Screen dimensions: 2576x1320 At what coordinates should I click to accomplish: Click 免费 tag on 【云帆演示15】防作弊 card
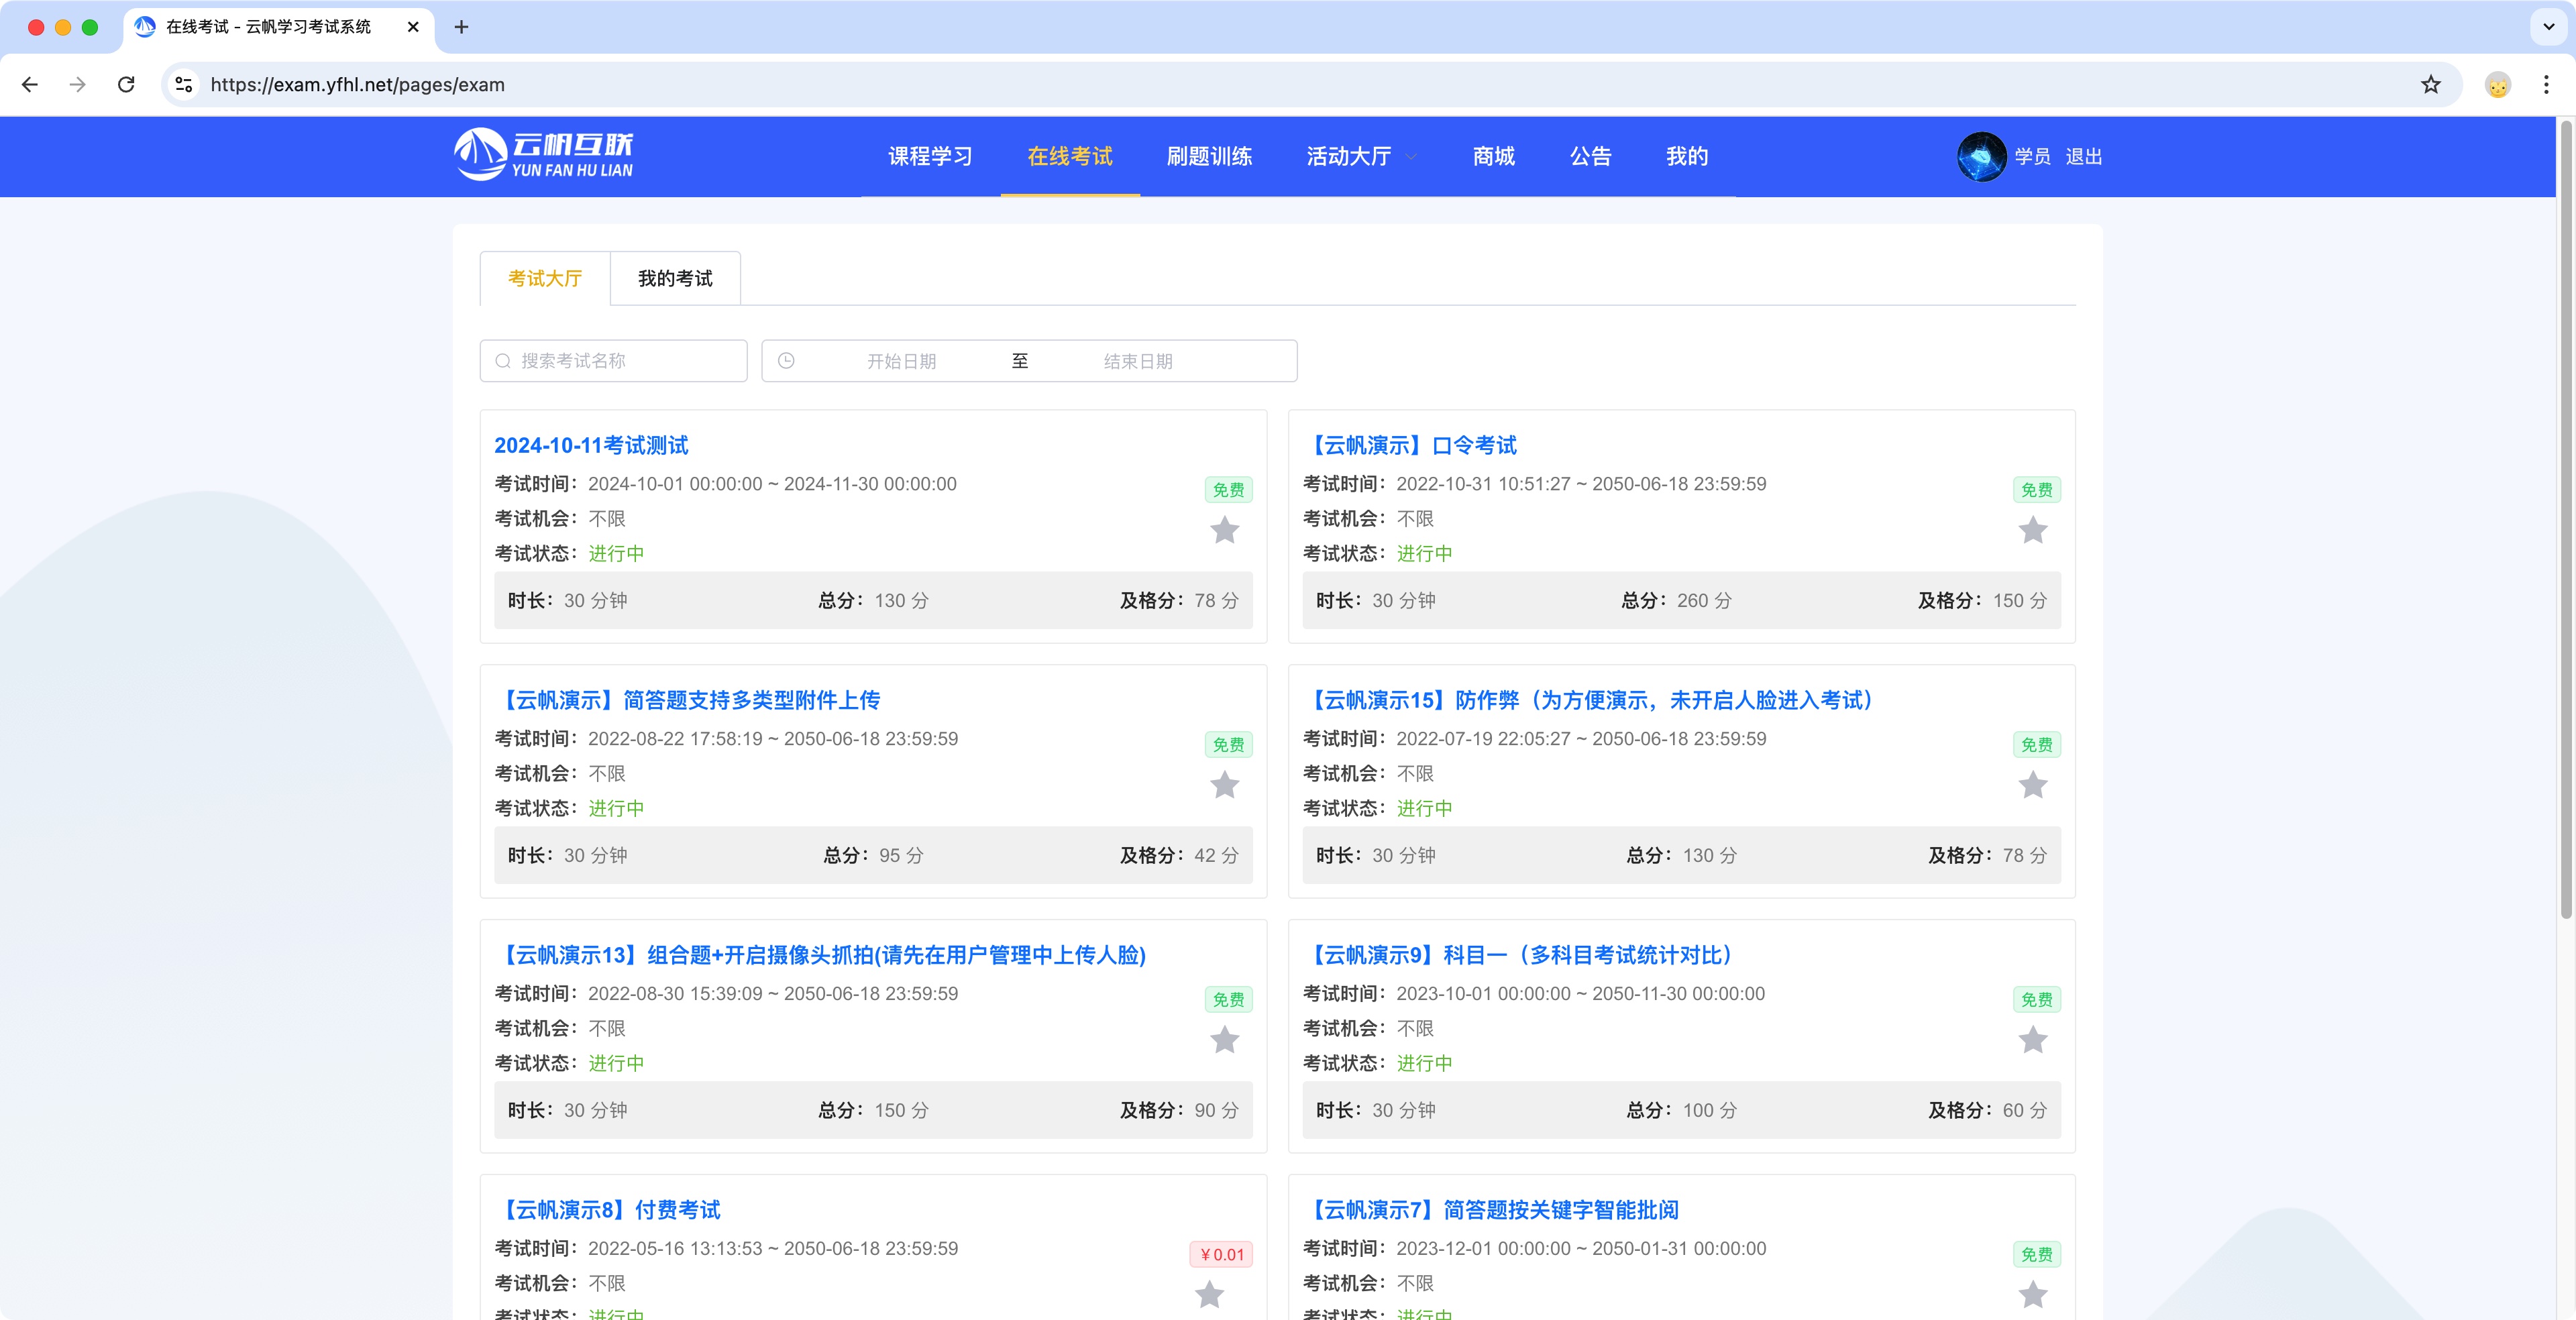[x=2036, y=745]
